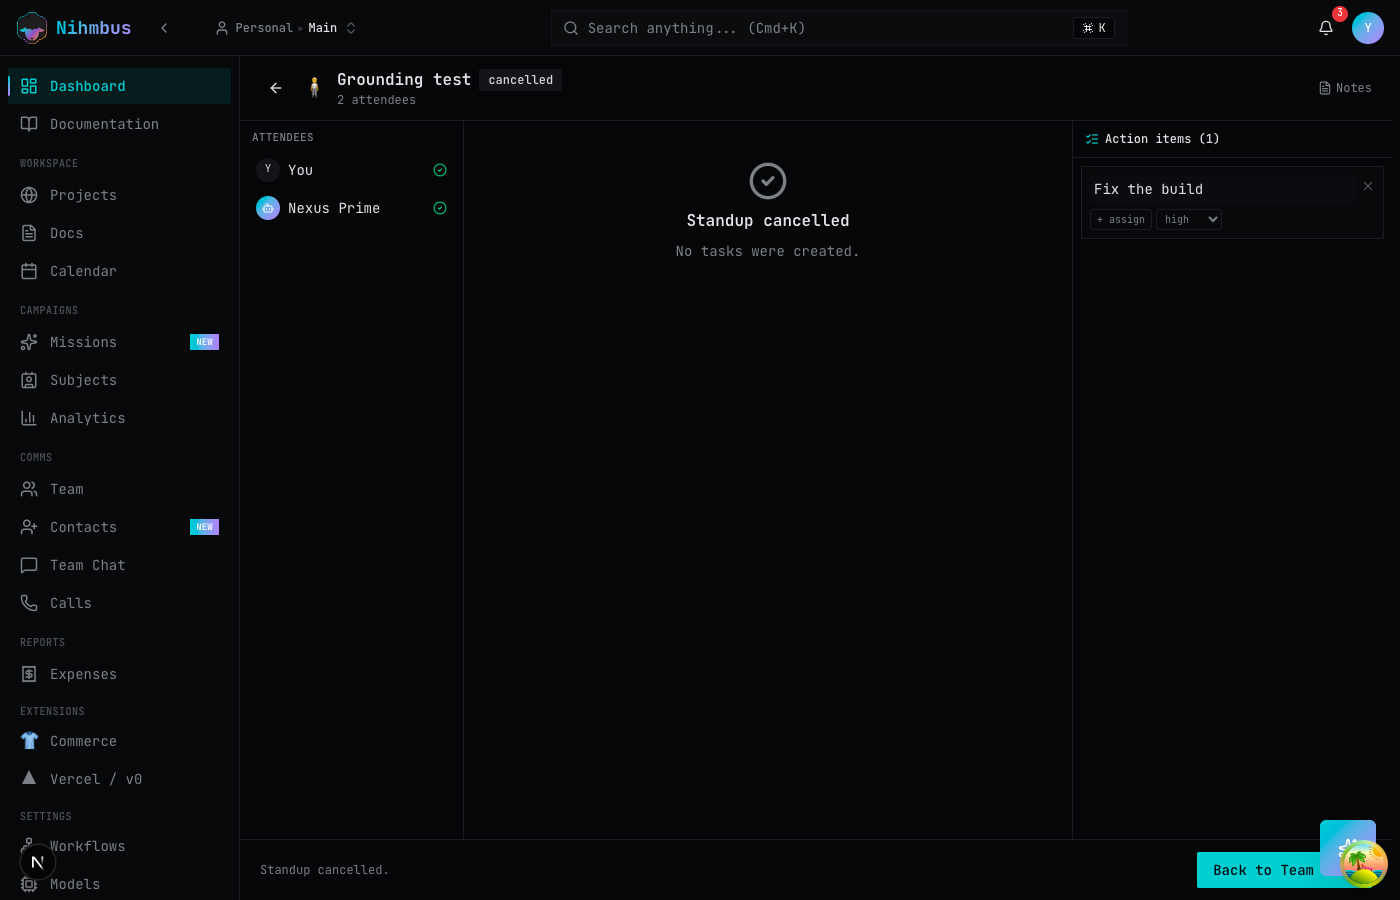Edit the Fix the build action item

point(1222,189)
